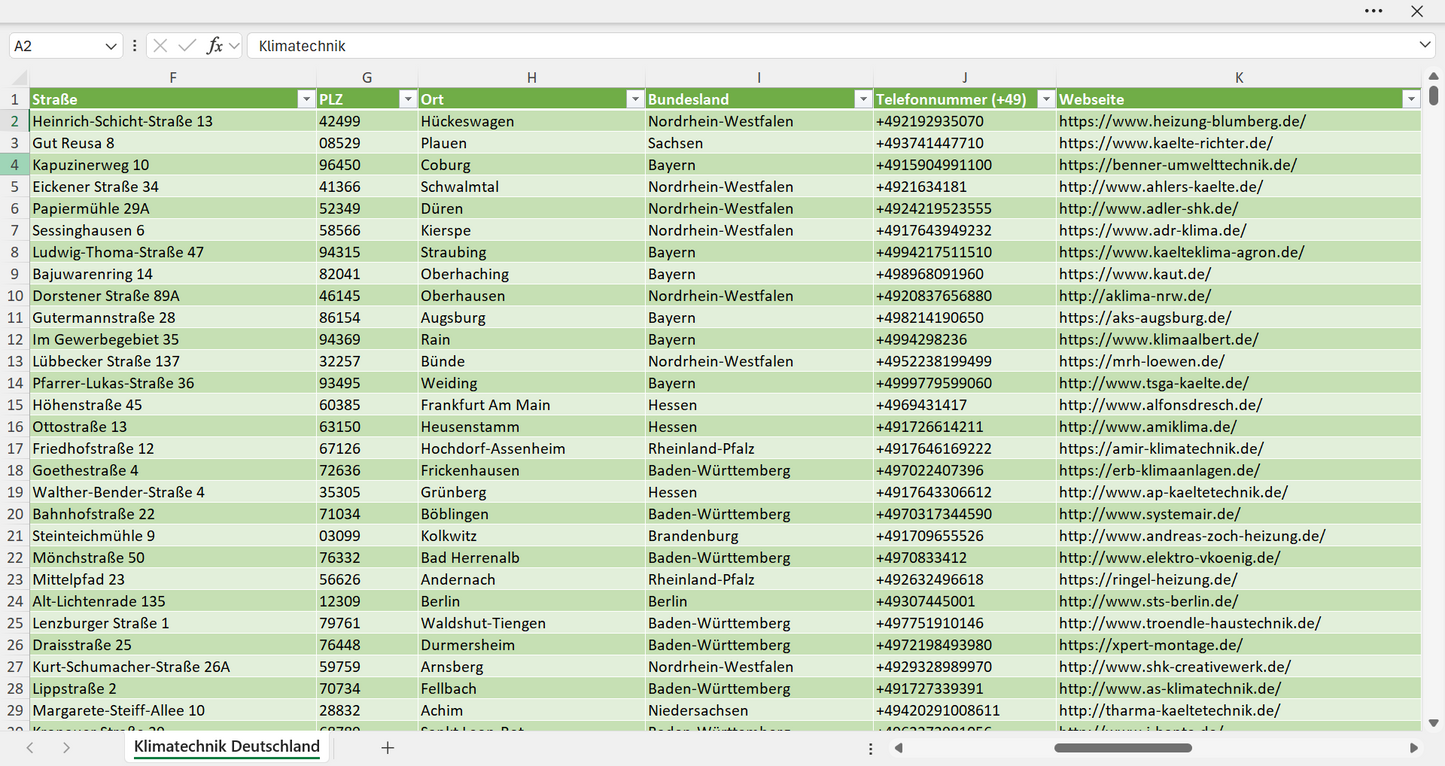The image size is (1445, 766).
Task: Open the PLZ column filter dropdown
Action: click(408, 99)
